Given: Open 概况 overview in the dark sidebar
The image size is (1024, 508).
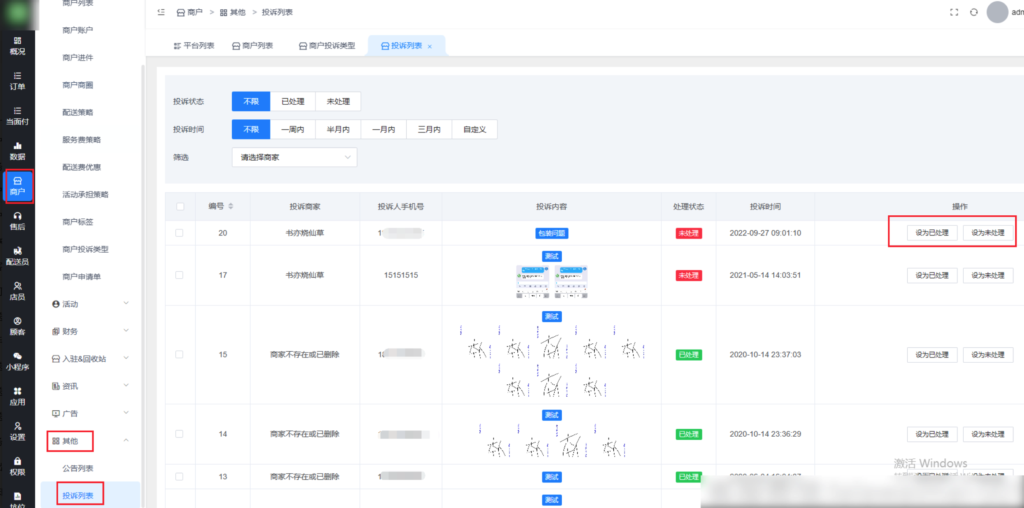Looking at the screenshot, I should (17, 44).
